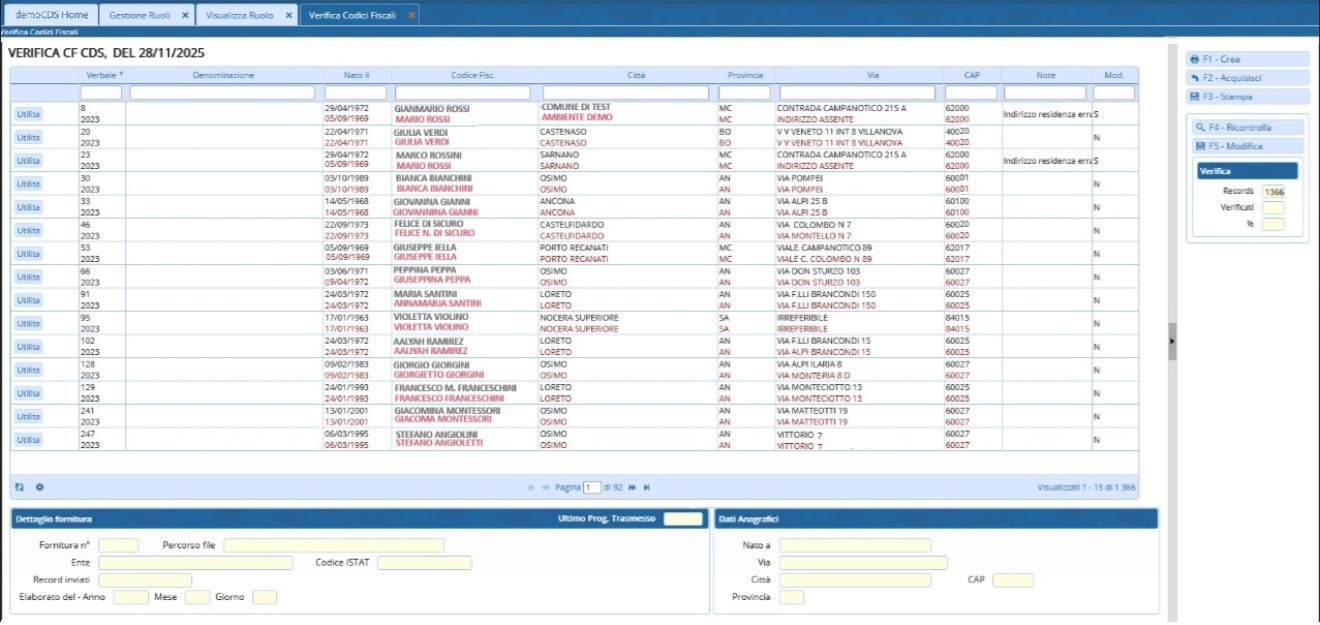Click F2 - Acquisisci button

pos(1246,78)
